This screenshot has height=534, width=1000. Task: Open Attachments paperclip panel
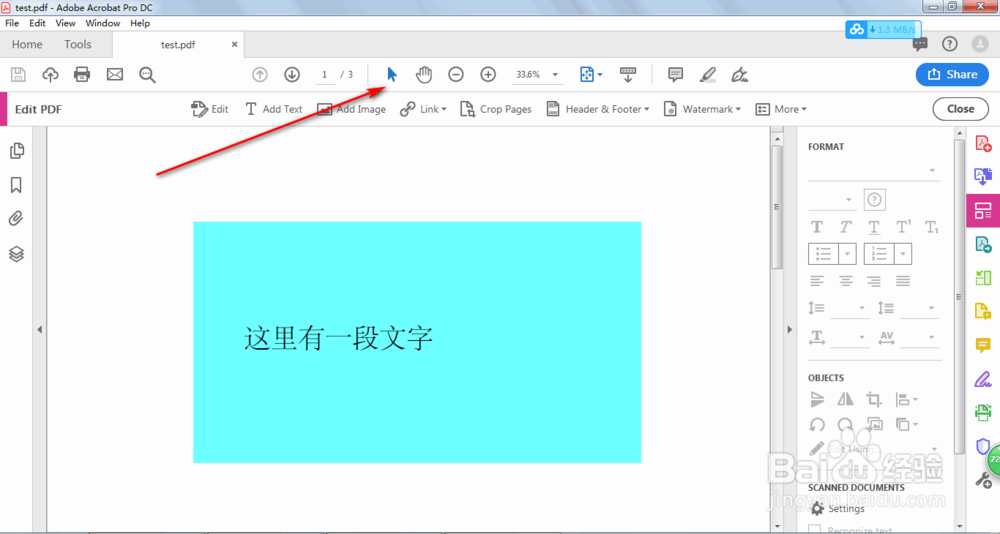[x=17, y=219]
